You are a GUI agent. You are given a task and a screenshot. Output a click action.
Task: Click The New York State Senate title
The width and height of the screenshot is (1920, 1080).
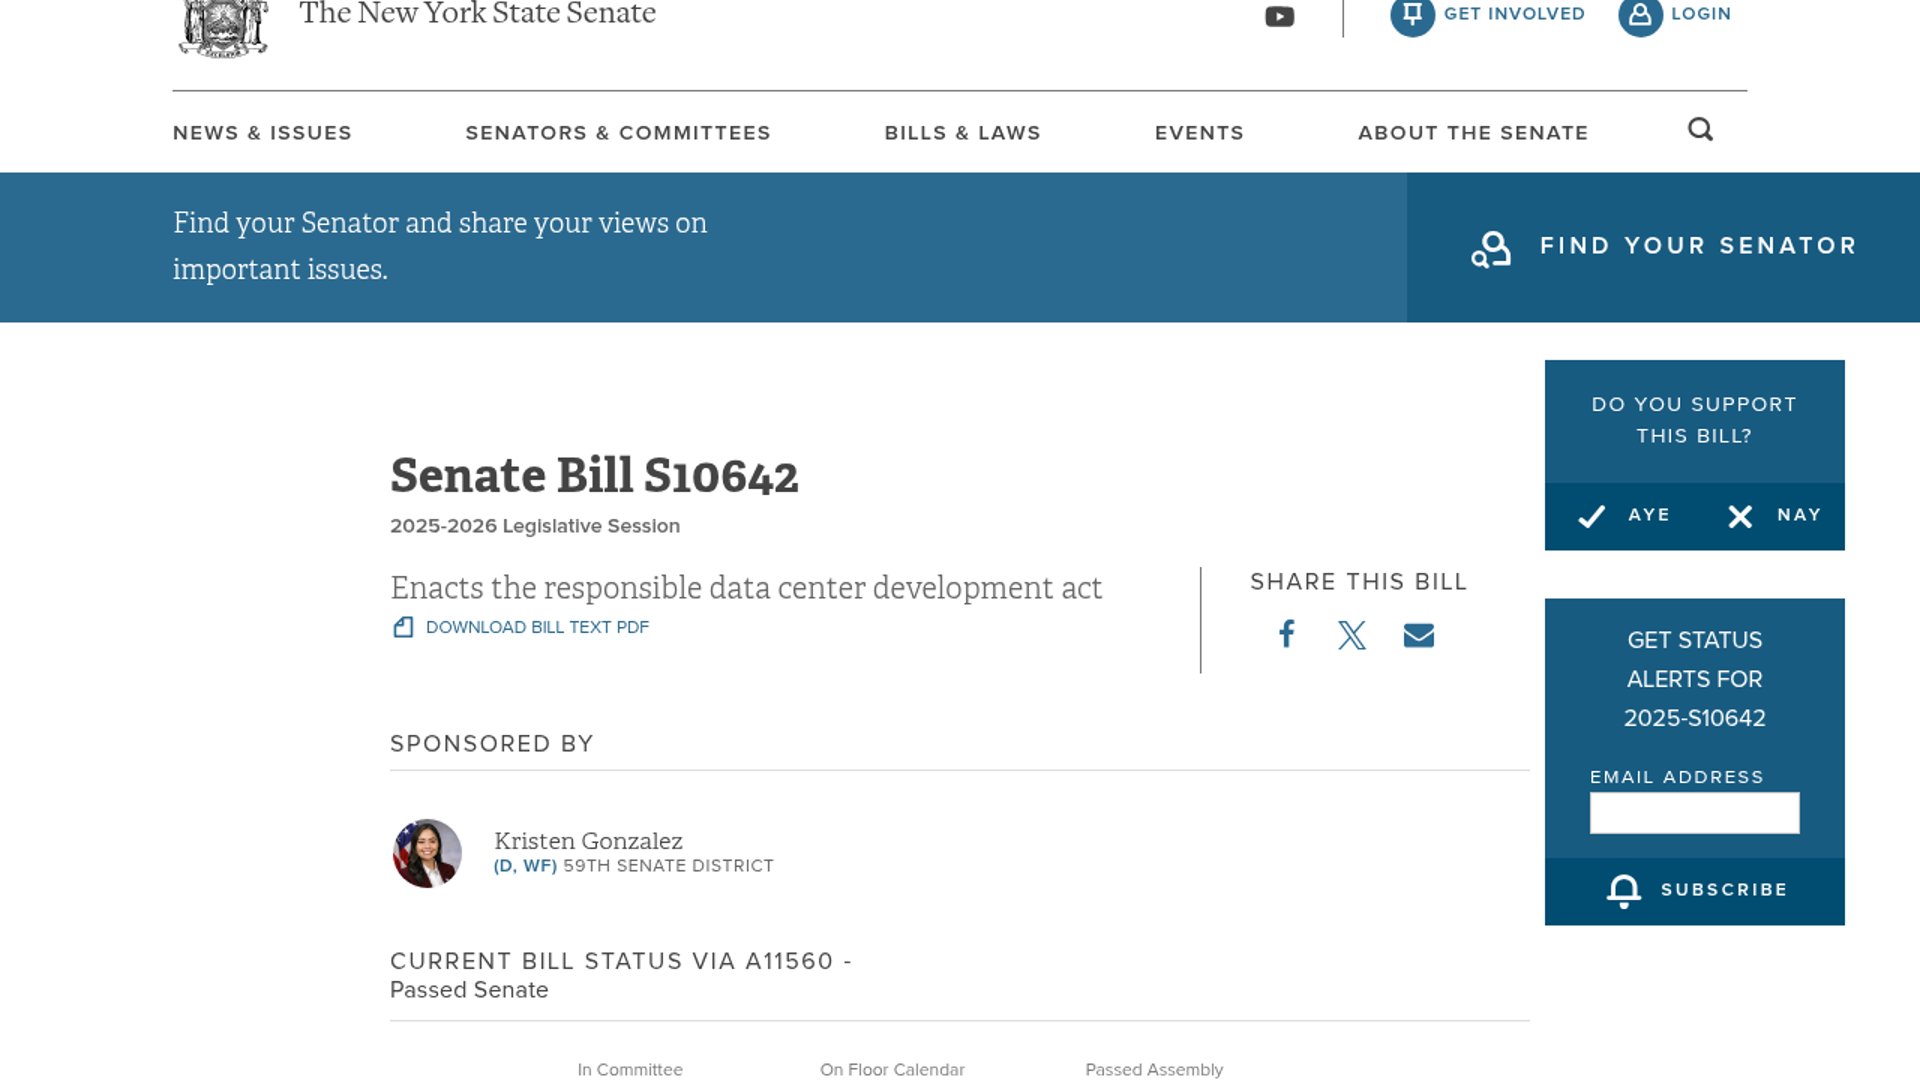(477, 13)
